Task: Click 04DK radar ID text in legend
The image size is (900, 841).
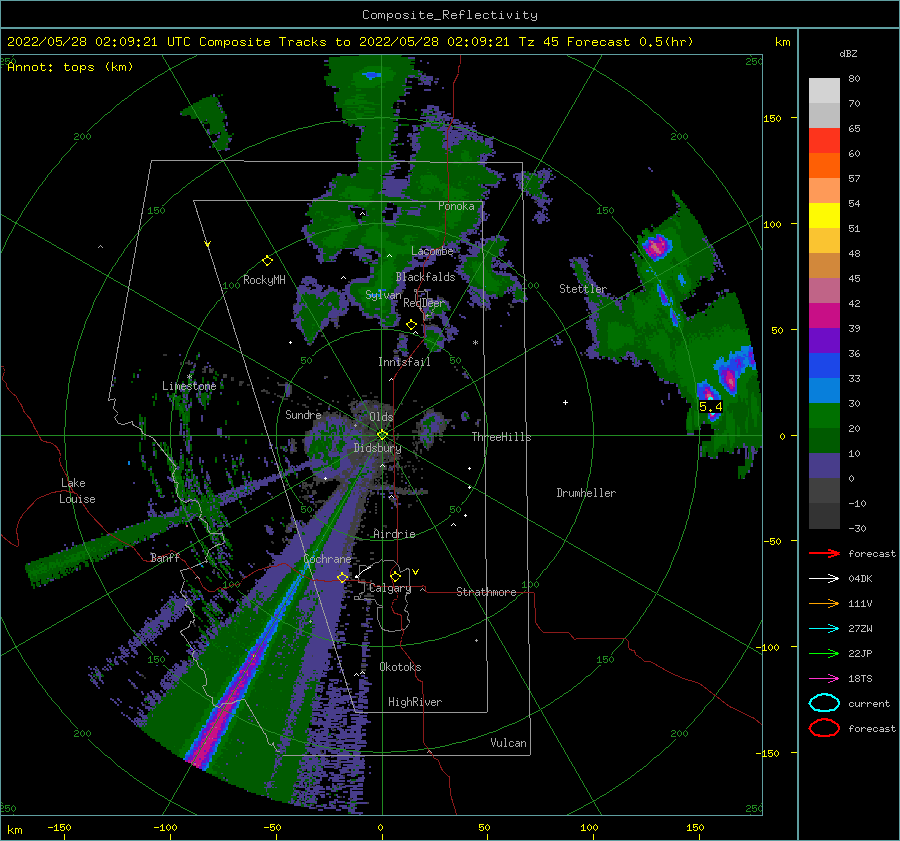Action: [860, 579]
